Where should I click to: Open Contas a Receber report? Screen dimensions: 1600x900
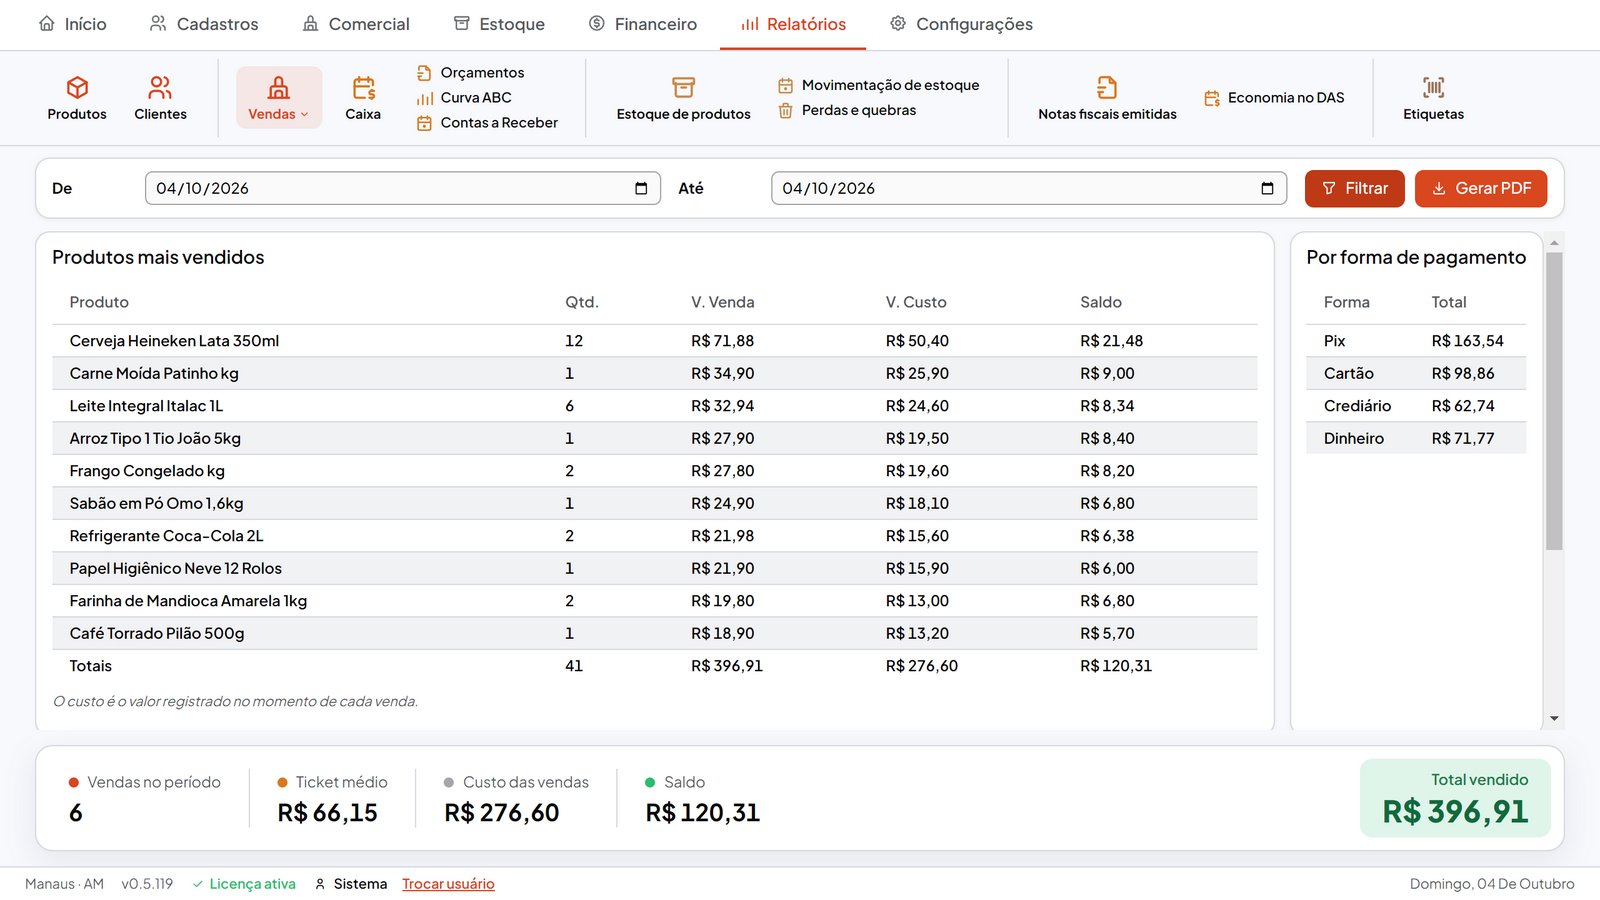point(487,123)
